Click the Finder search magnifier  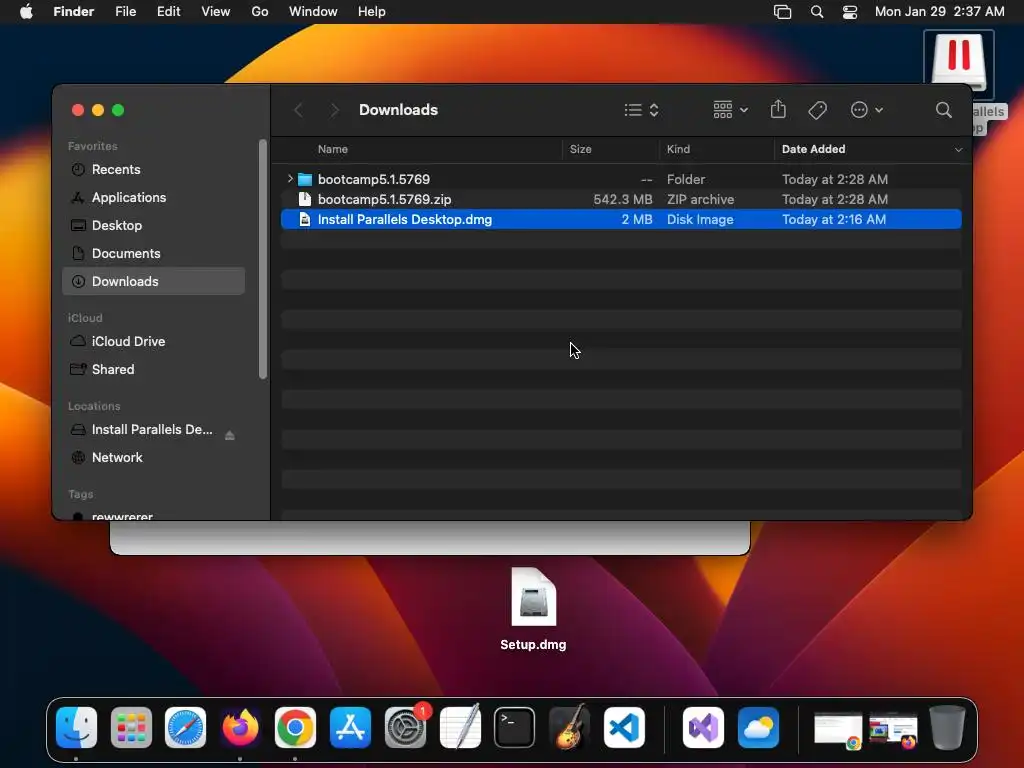pyautogui.click(x=943, y=110)
